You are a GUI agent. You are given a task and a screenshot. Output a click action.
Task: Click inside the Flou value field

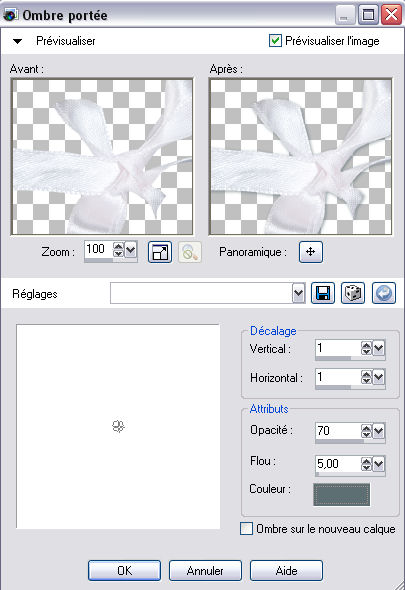(338, 463)
